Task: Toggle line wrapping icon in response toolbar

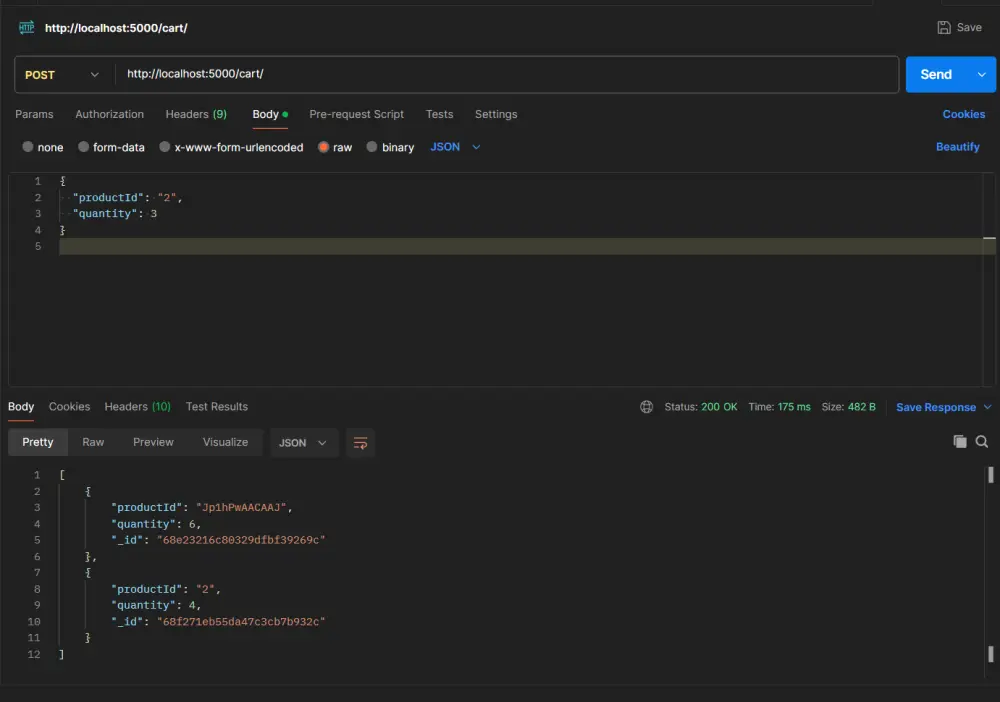Action: click(360, 442)
